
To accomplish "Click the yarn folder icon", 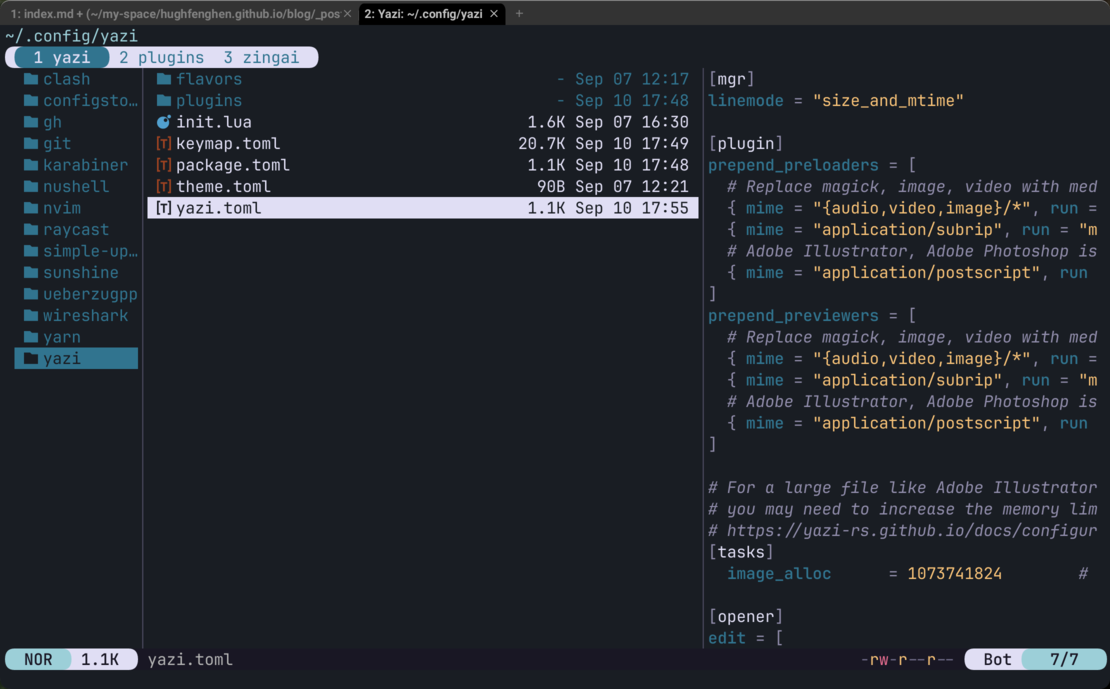I will click(30, 336).
